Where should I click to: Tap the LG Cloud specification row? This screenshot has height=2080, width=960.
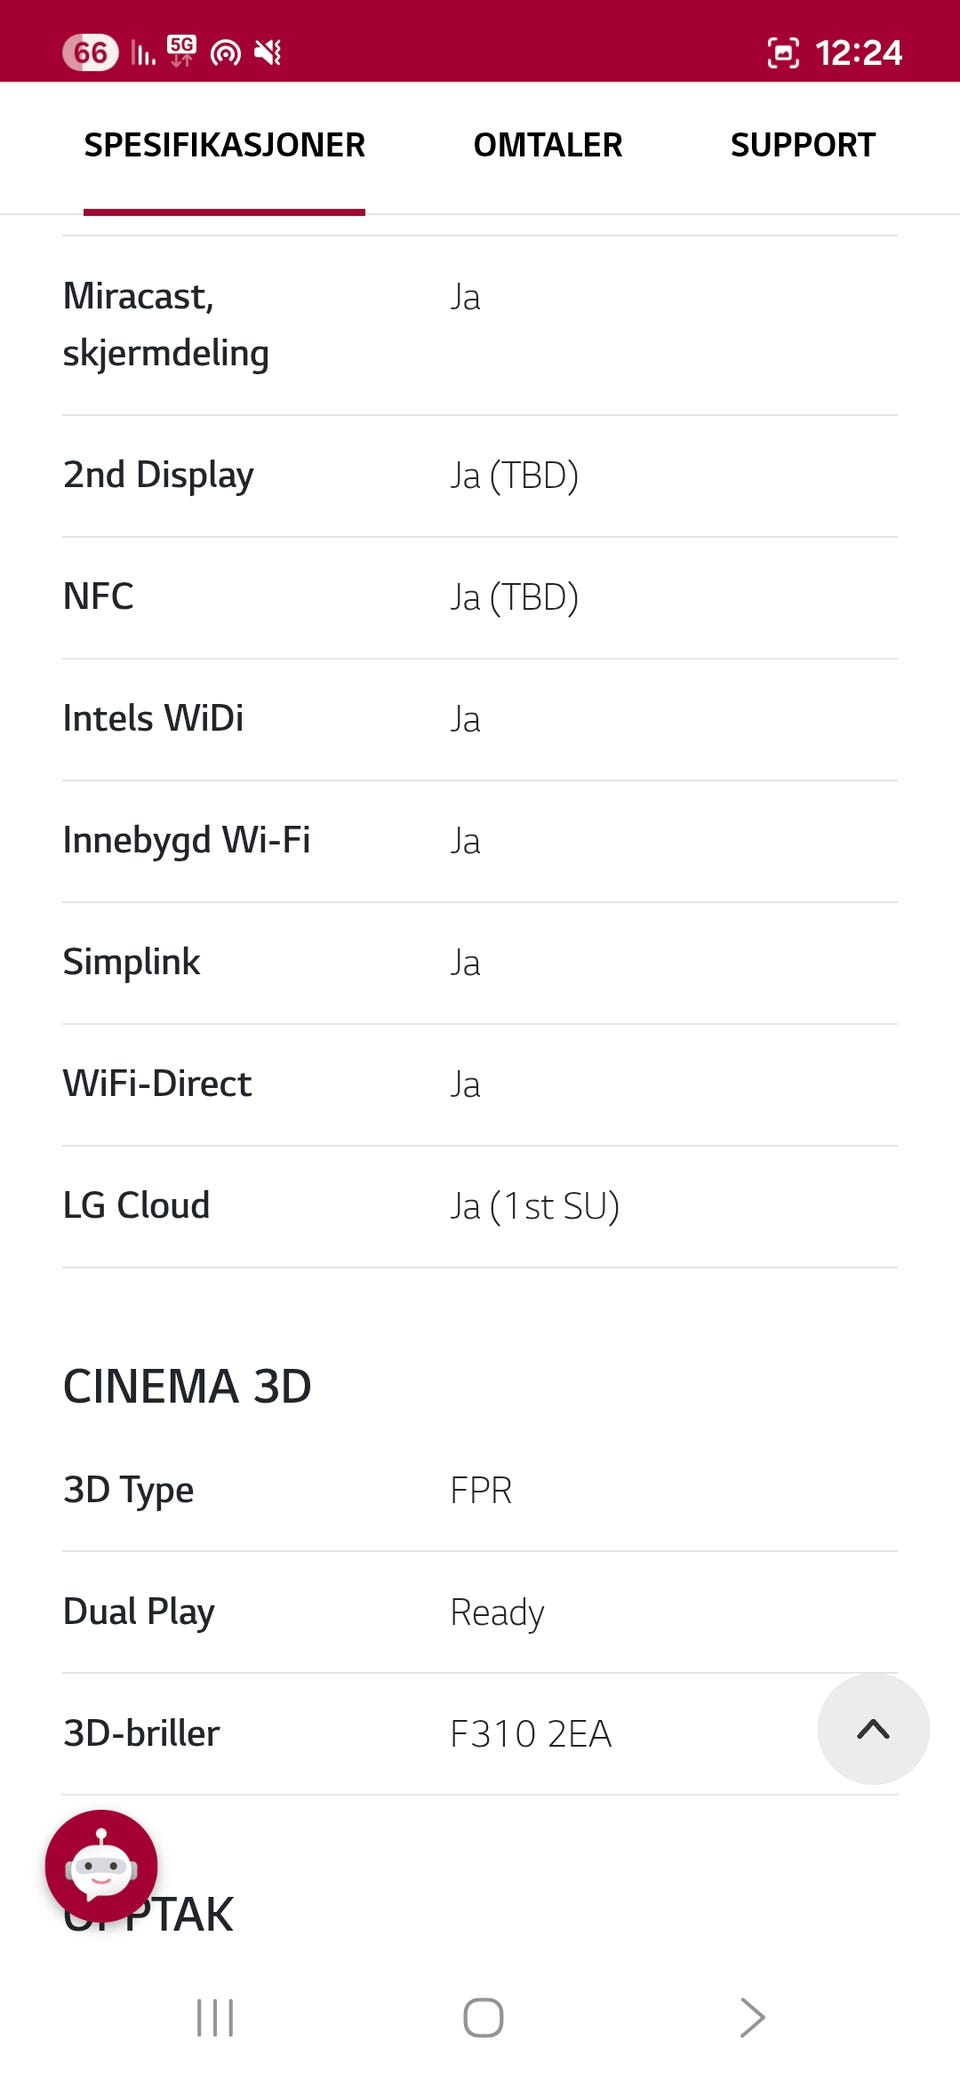coord(480,1206)
